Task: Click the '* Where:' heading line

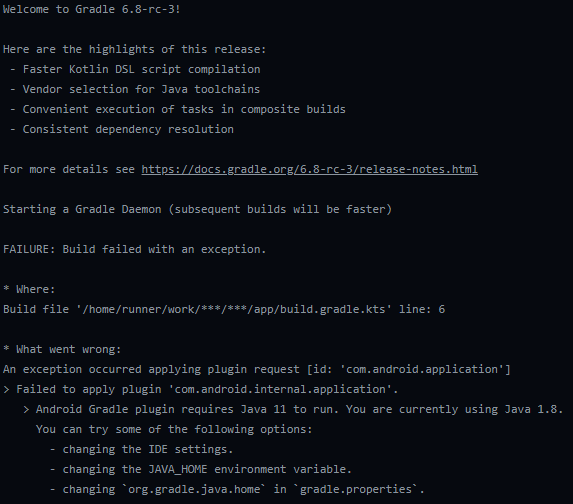Action: [x=29, y=289]
